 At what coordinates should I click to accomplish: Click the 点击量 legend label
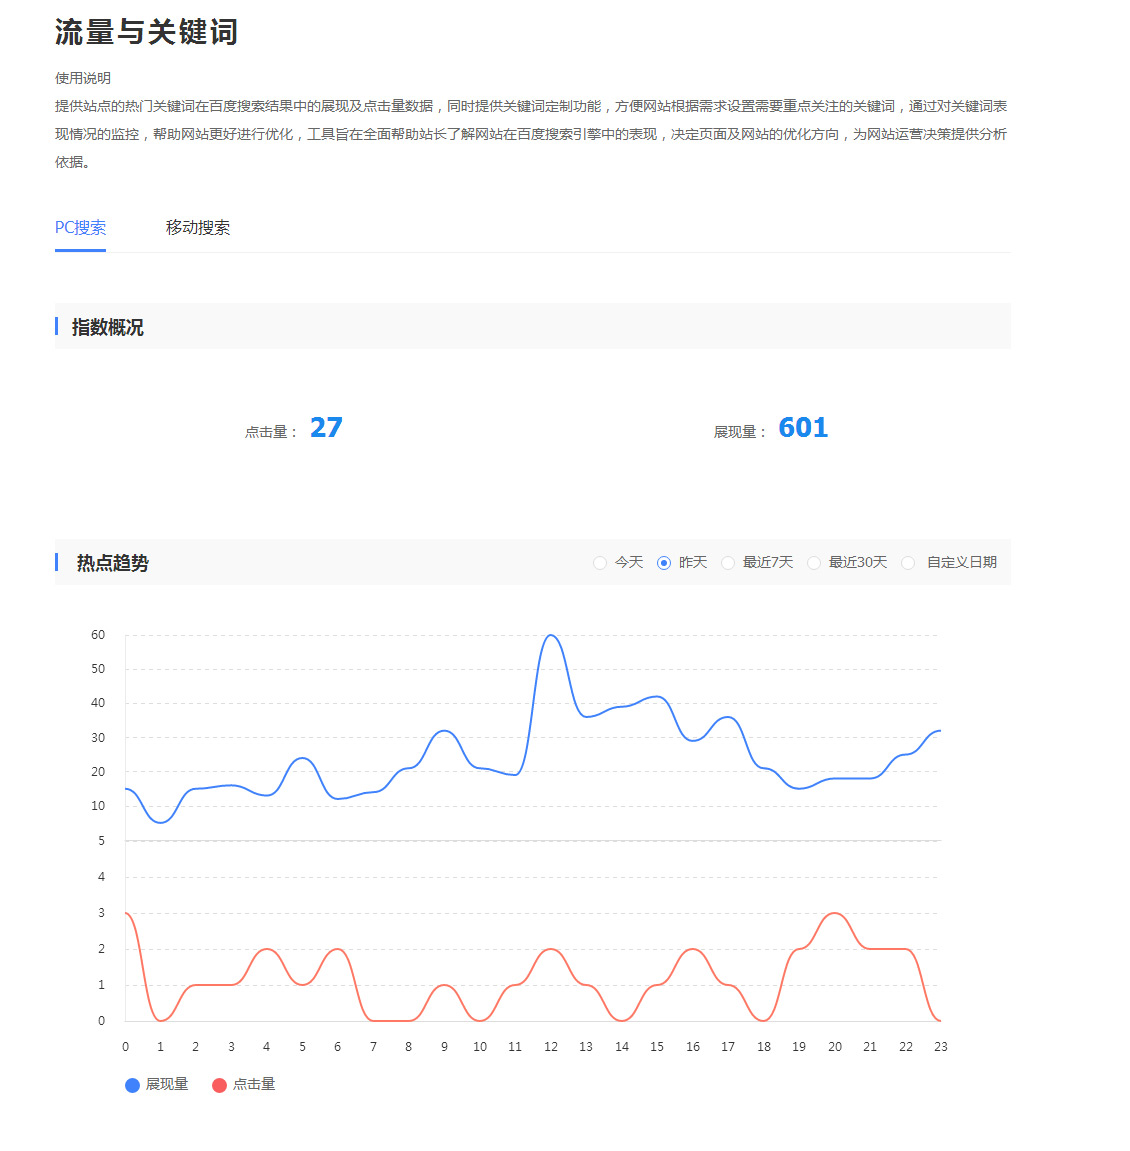(254, 1084)
